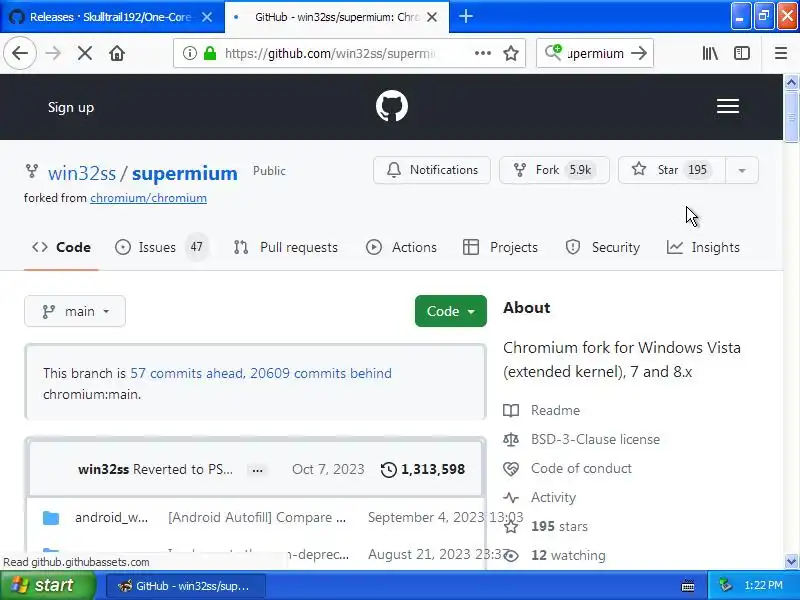
Task: Open the Security tab
Action: (x=603, y=247)
